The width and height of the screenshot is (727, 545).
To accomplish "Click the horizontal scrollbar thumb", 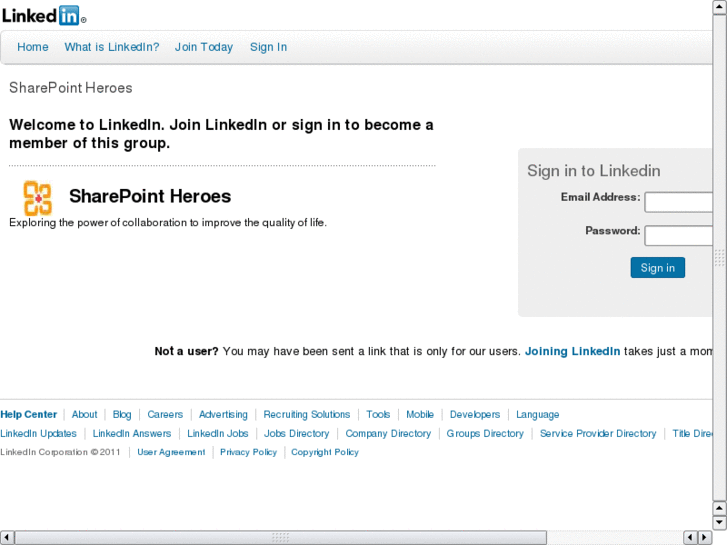I will coord(281,537).
